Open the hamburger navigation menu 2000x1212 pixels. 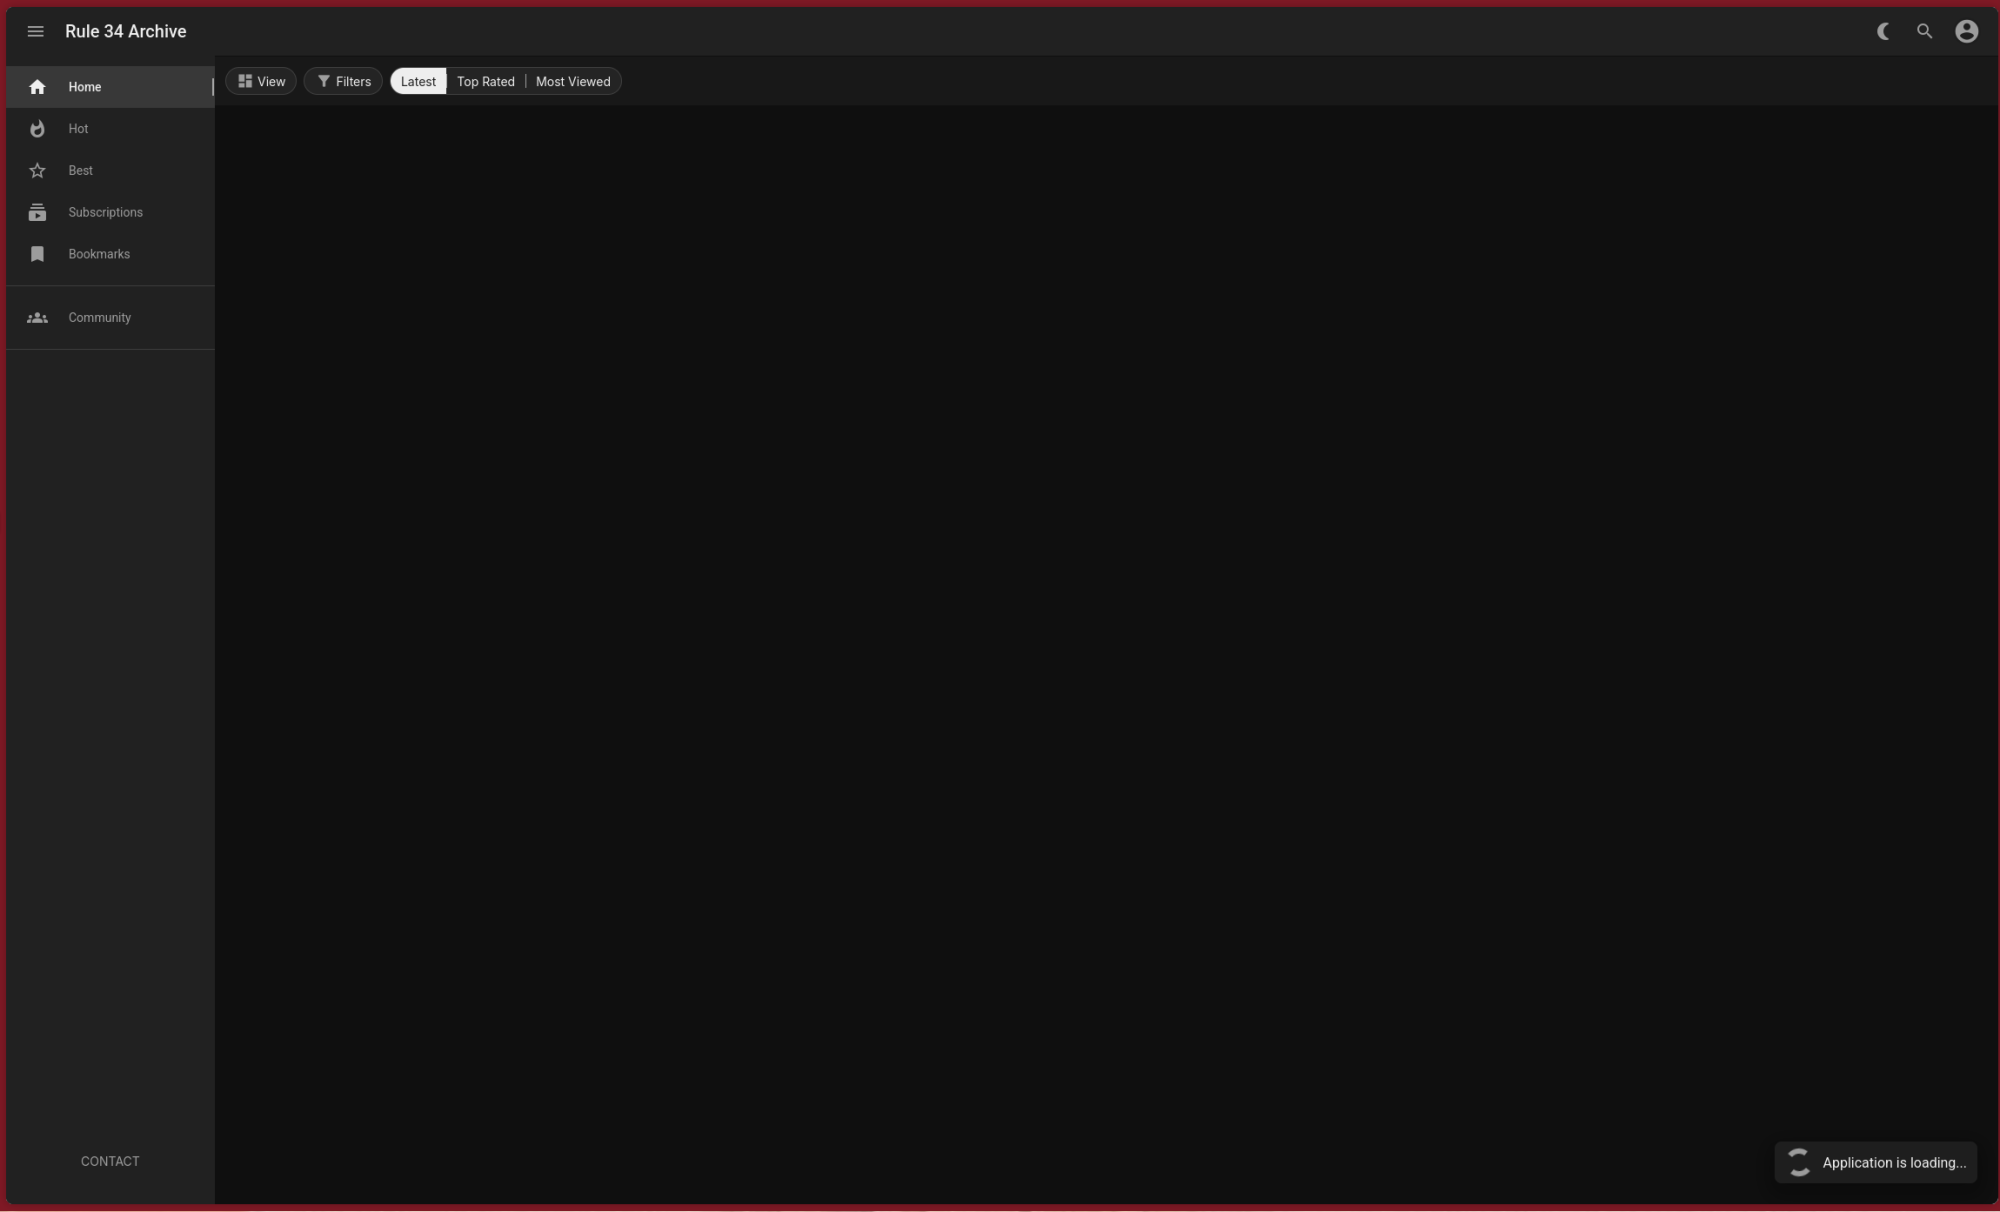tap(36, 32)
